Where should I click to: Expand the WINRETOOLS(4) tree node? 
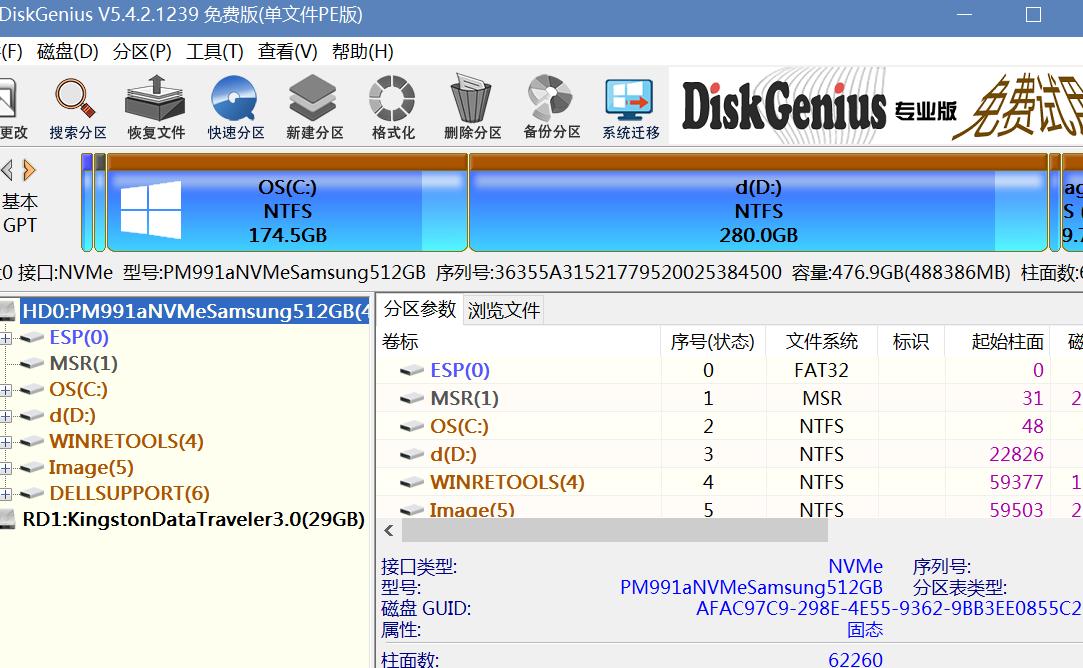pyautogui.click(x=6, y=442)
